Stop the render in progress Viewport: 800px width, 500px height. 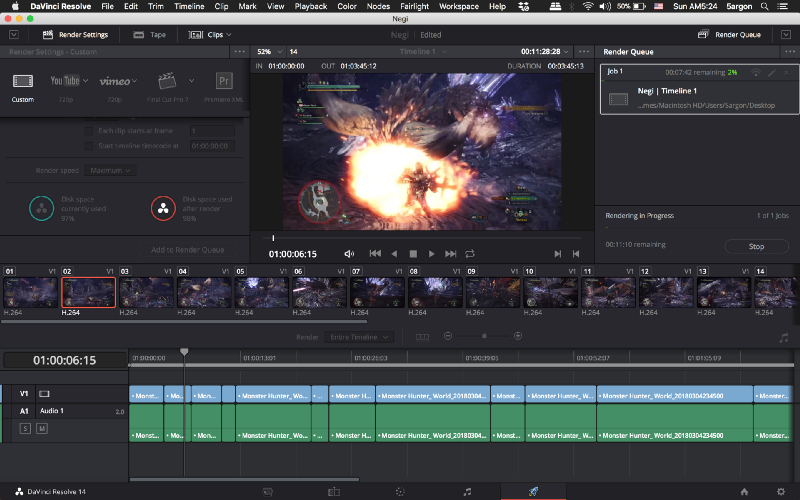[x=756, y=246]
